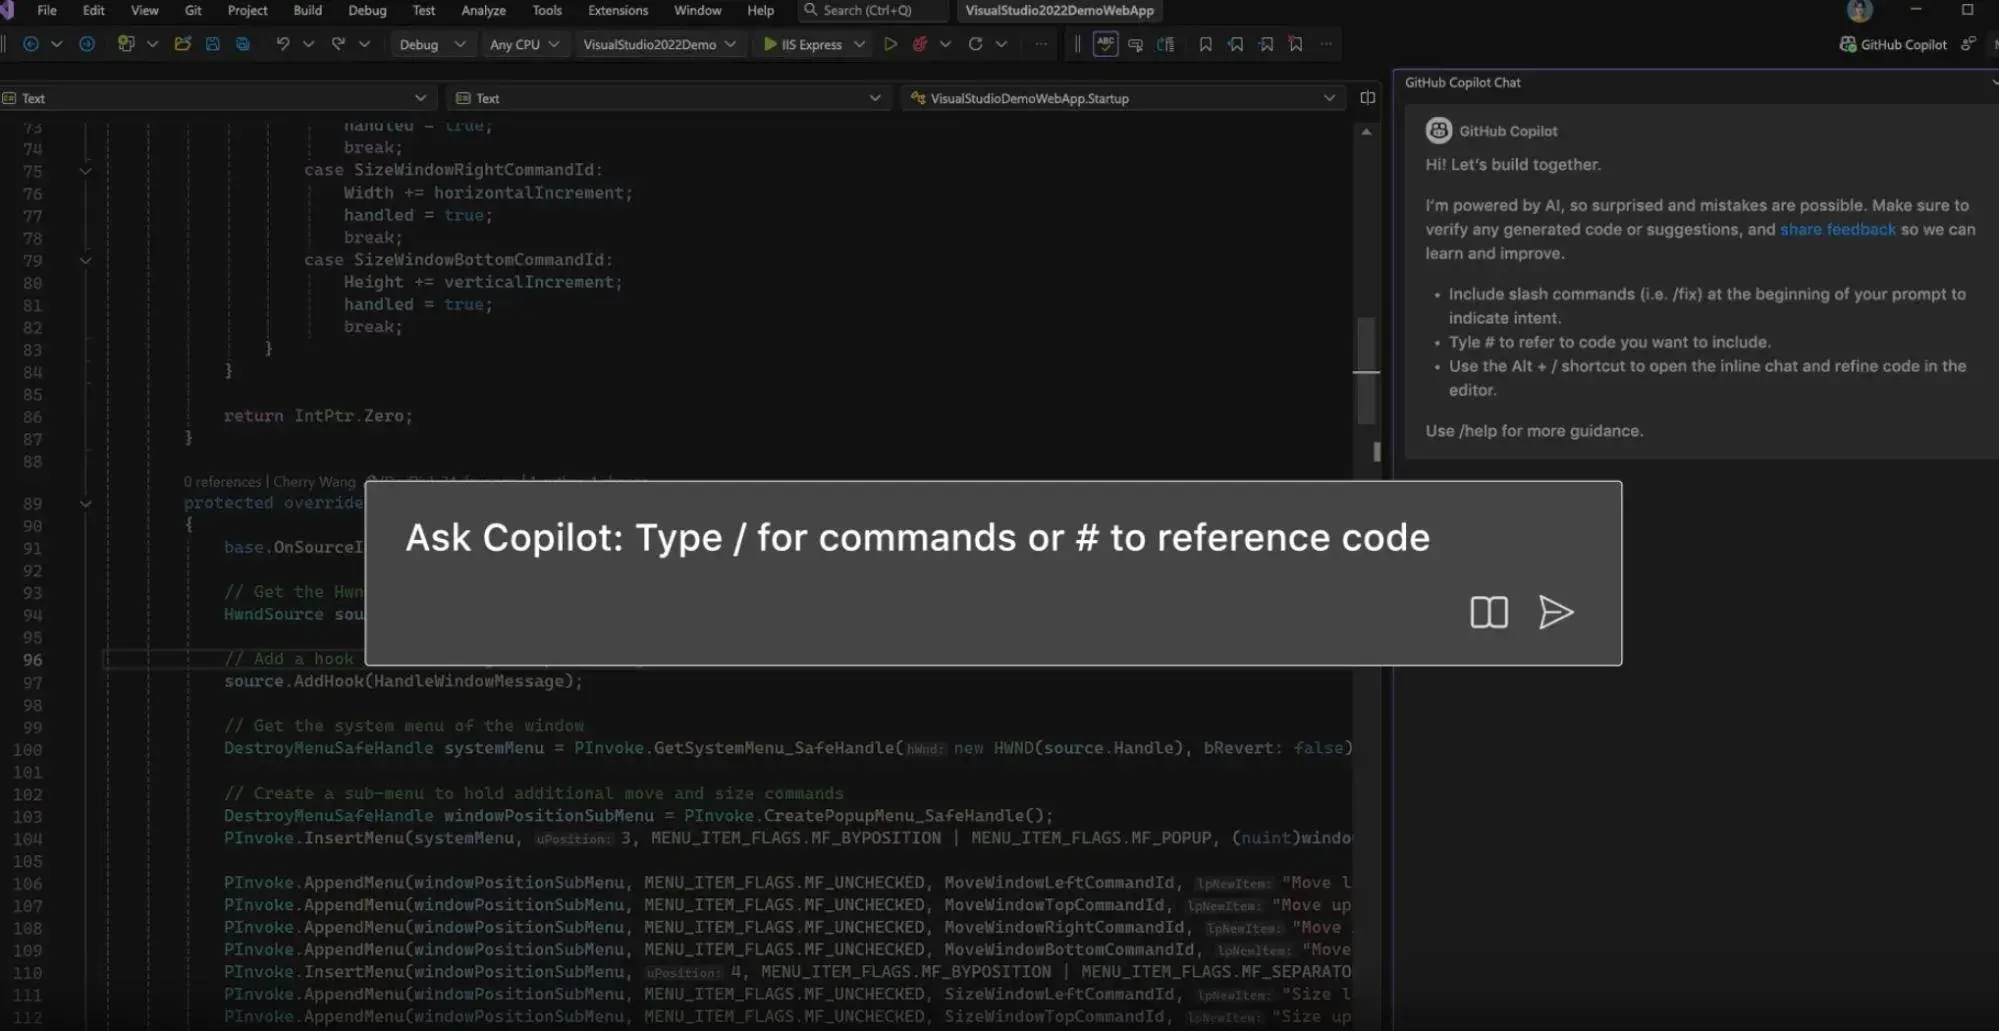Click the comment selection toolbar icon
The width and height of the screenshot is (1999, 1031).
(1135, 44)
